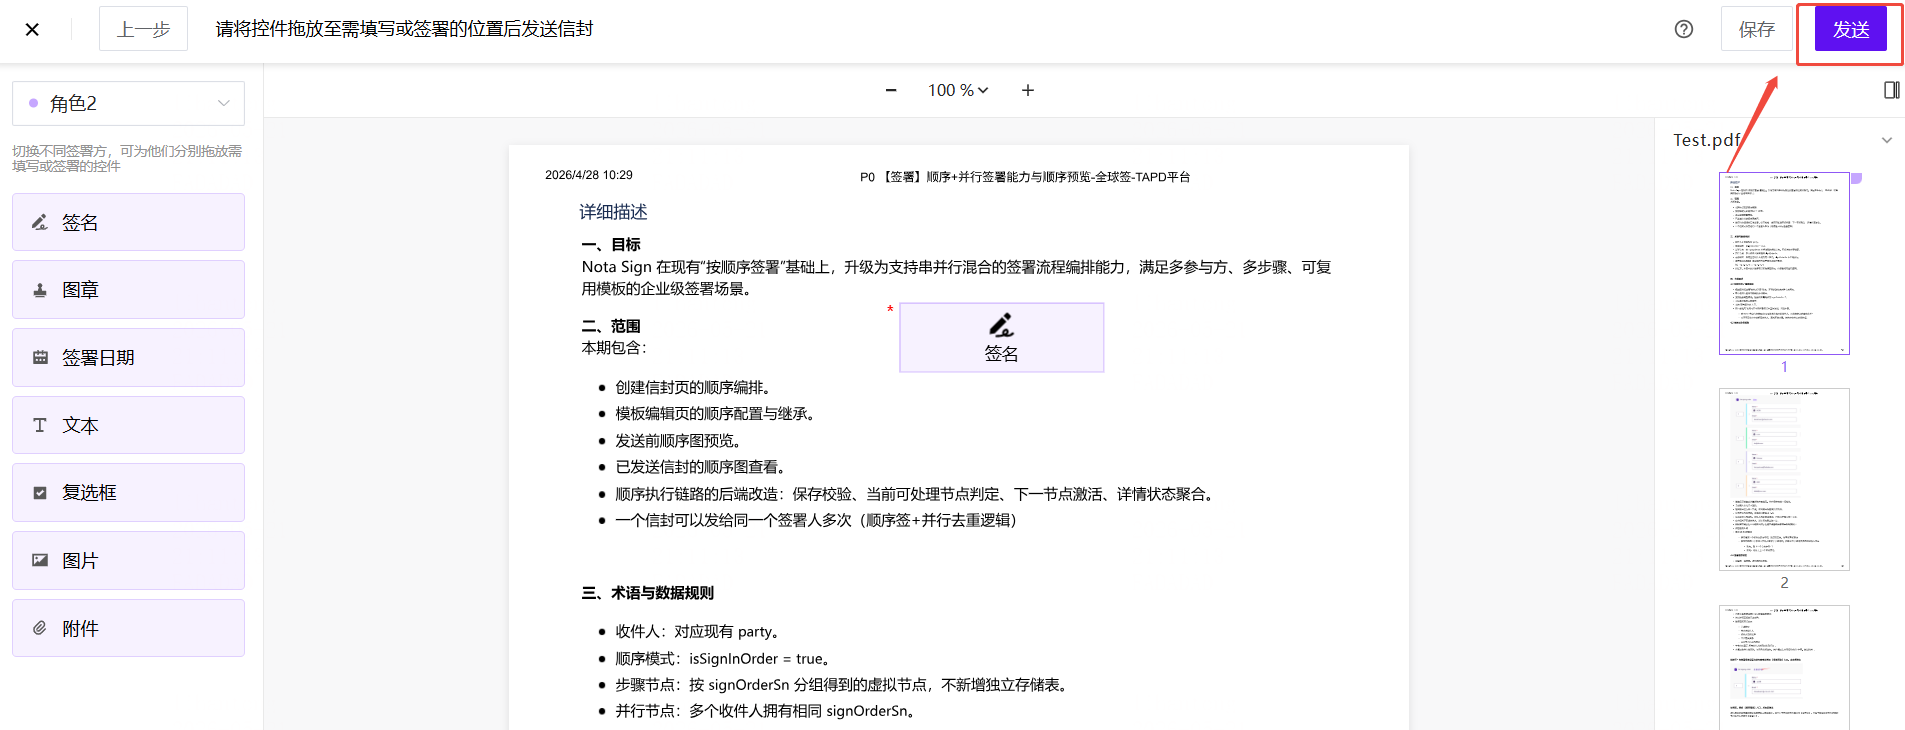Image resolution: width=1905 pixels, height=730 pixels.
Task: Select the 签署日期 date control
Action: point(128,358)
